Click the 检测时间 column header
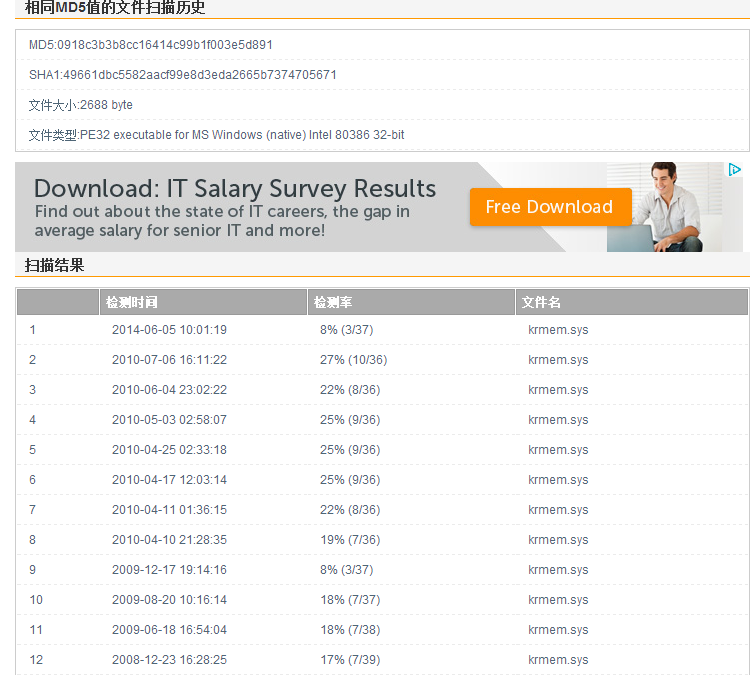 click(203, 302)
